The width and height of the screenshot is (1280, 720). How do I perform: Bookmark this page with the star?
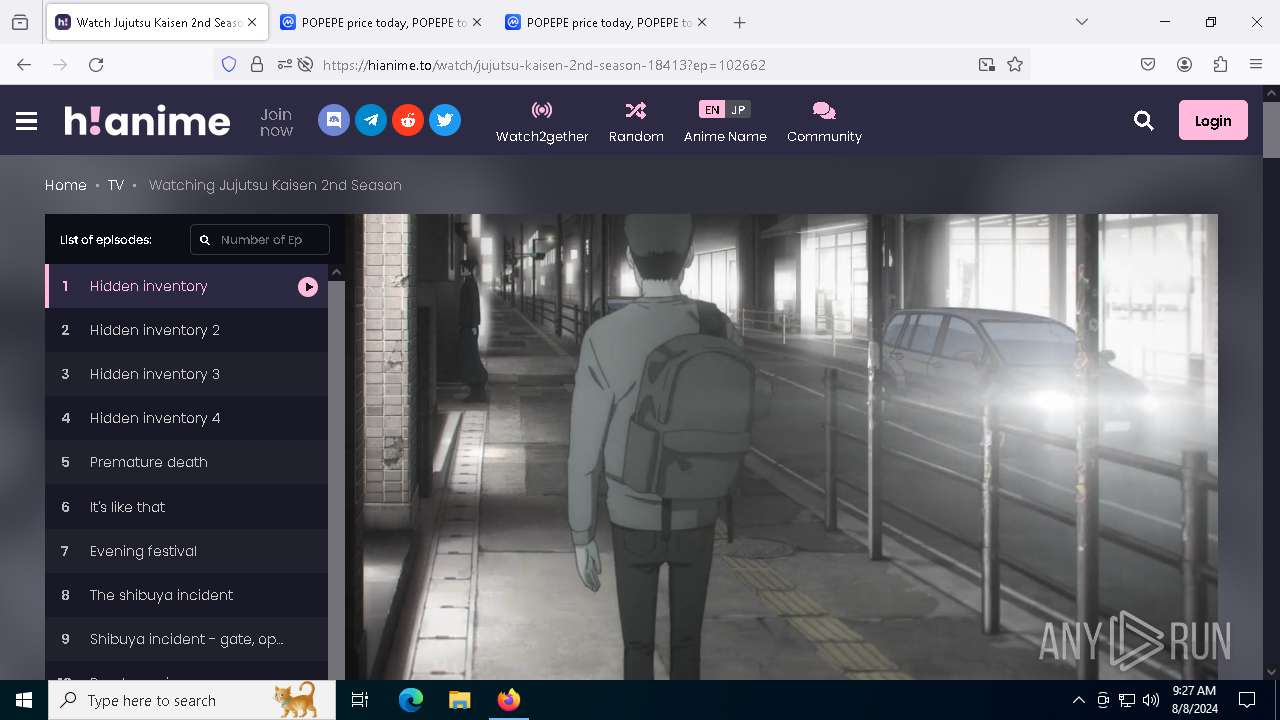point(1015,64)
